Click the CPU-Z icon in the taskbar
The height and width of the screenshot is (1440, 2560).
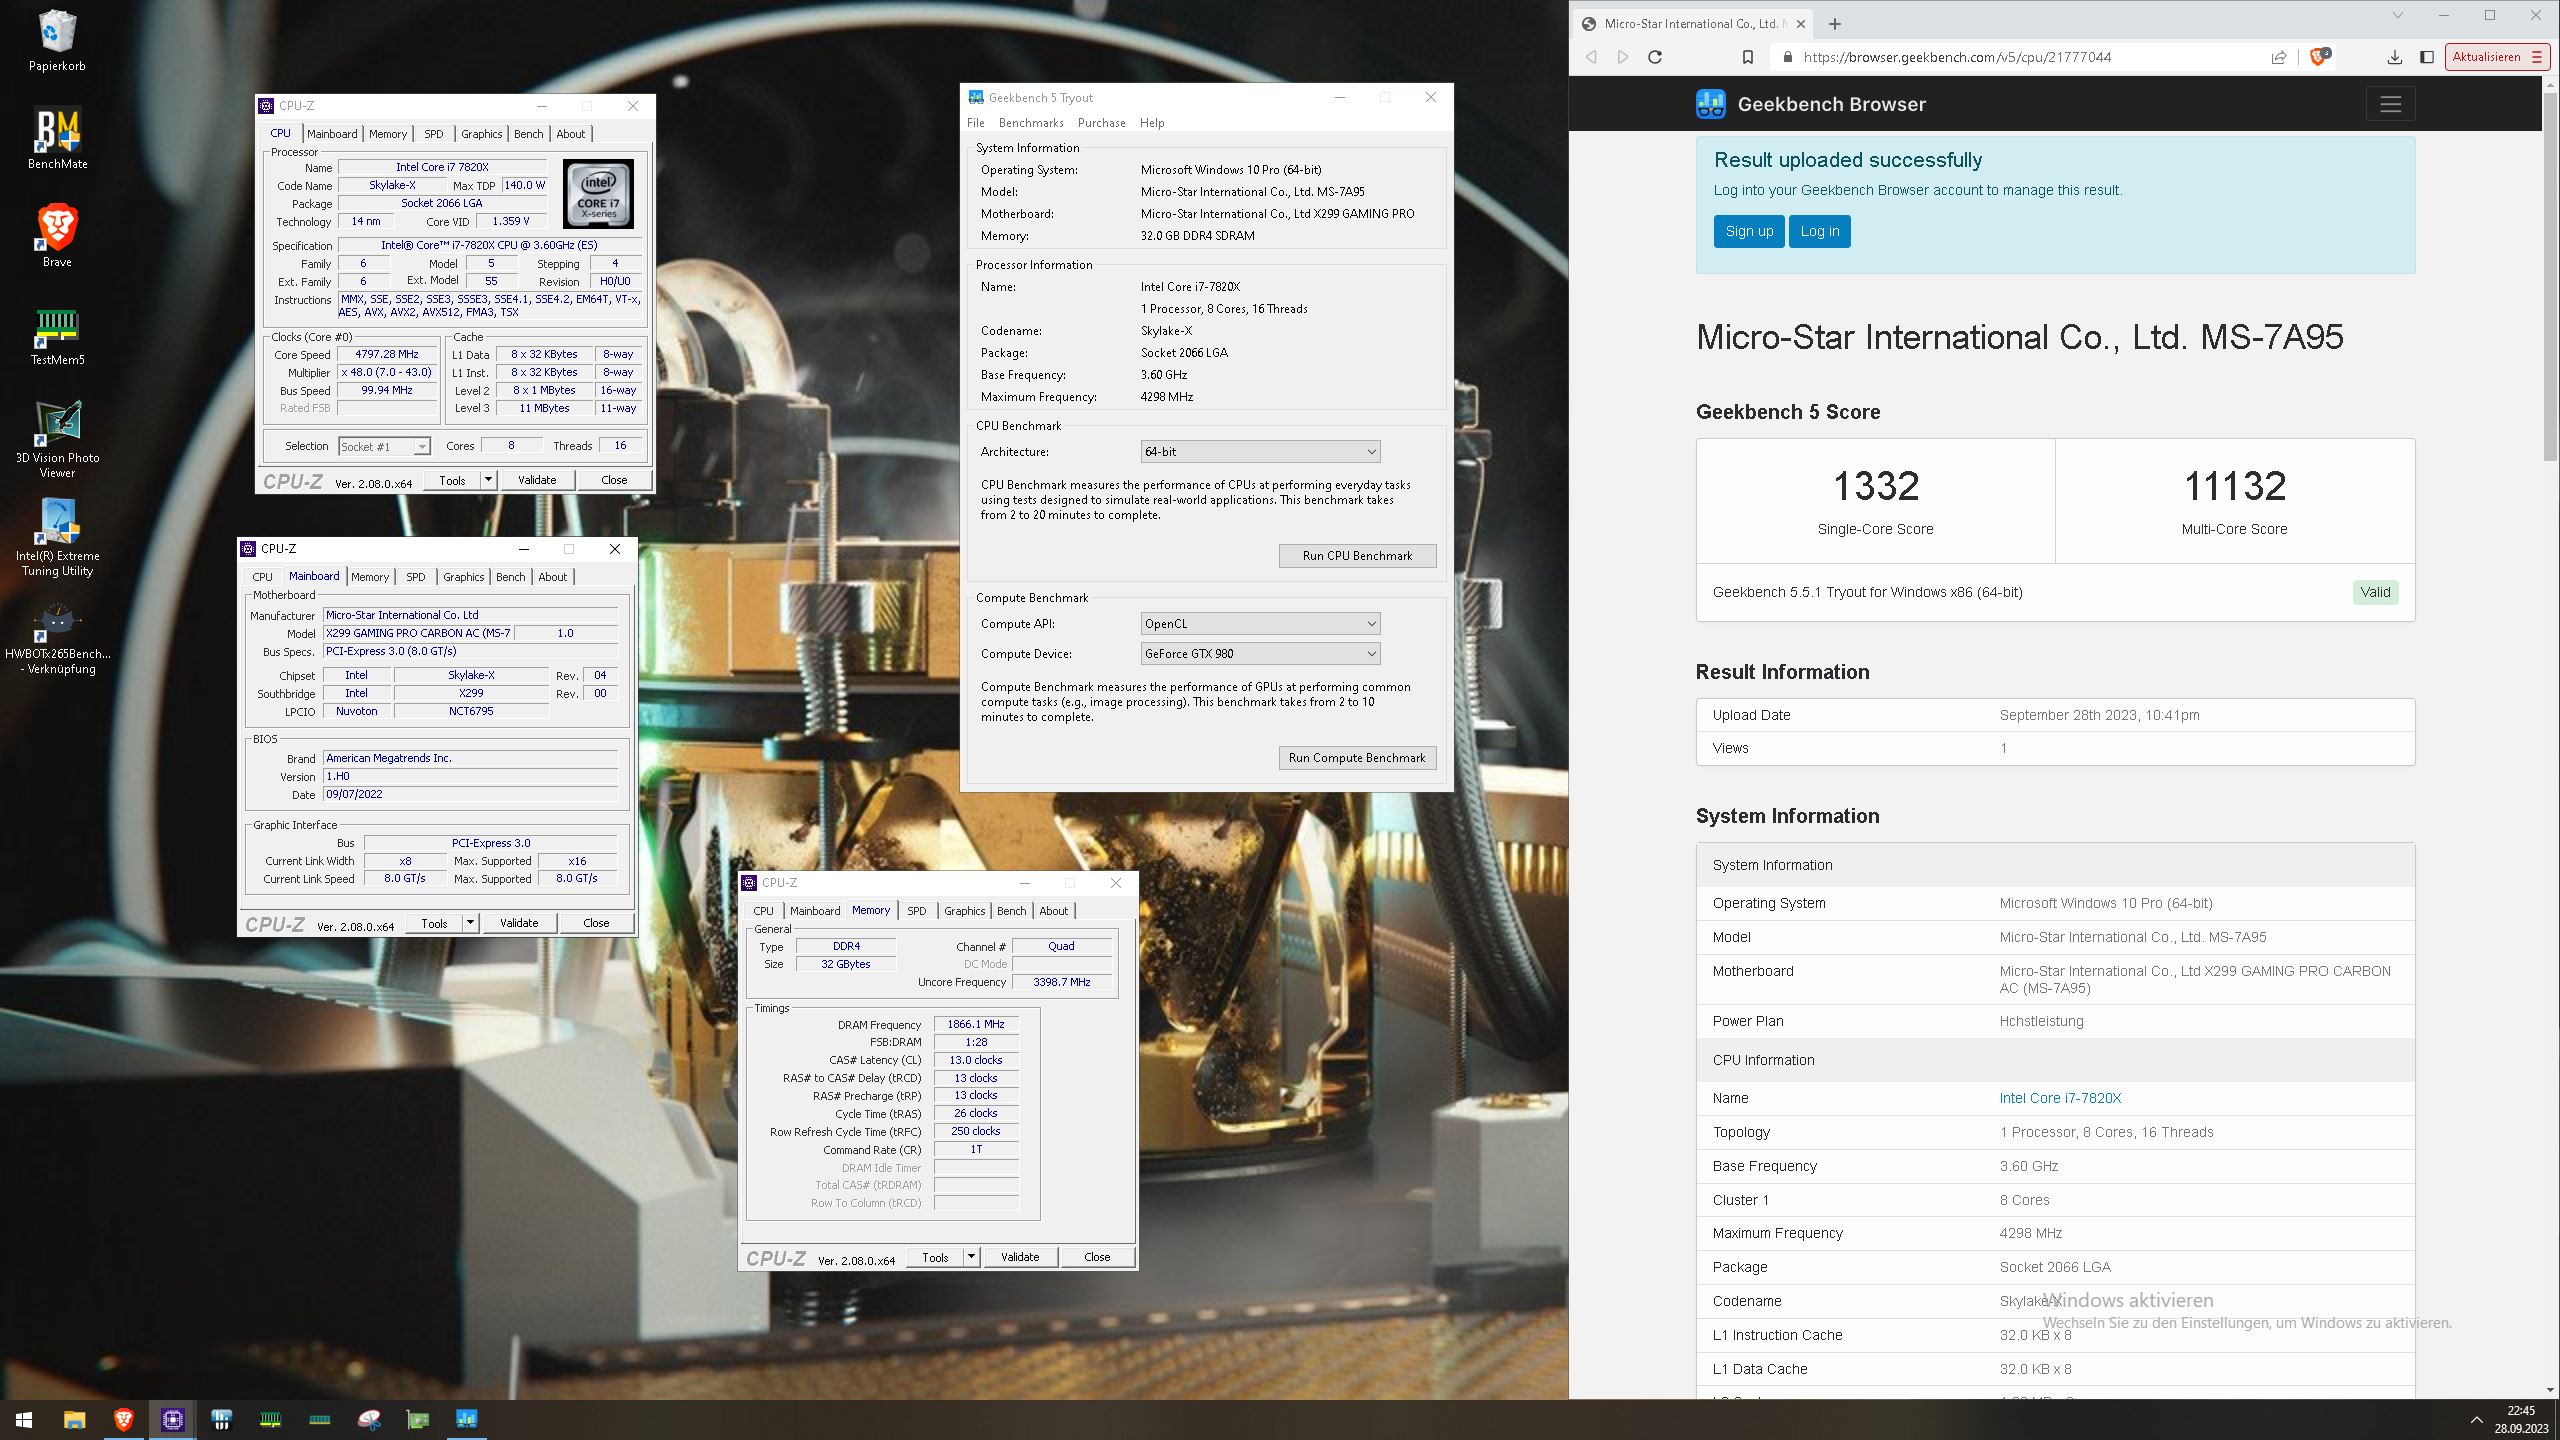(x=172, y=1419)
